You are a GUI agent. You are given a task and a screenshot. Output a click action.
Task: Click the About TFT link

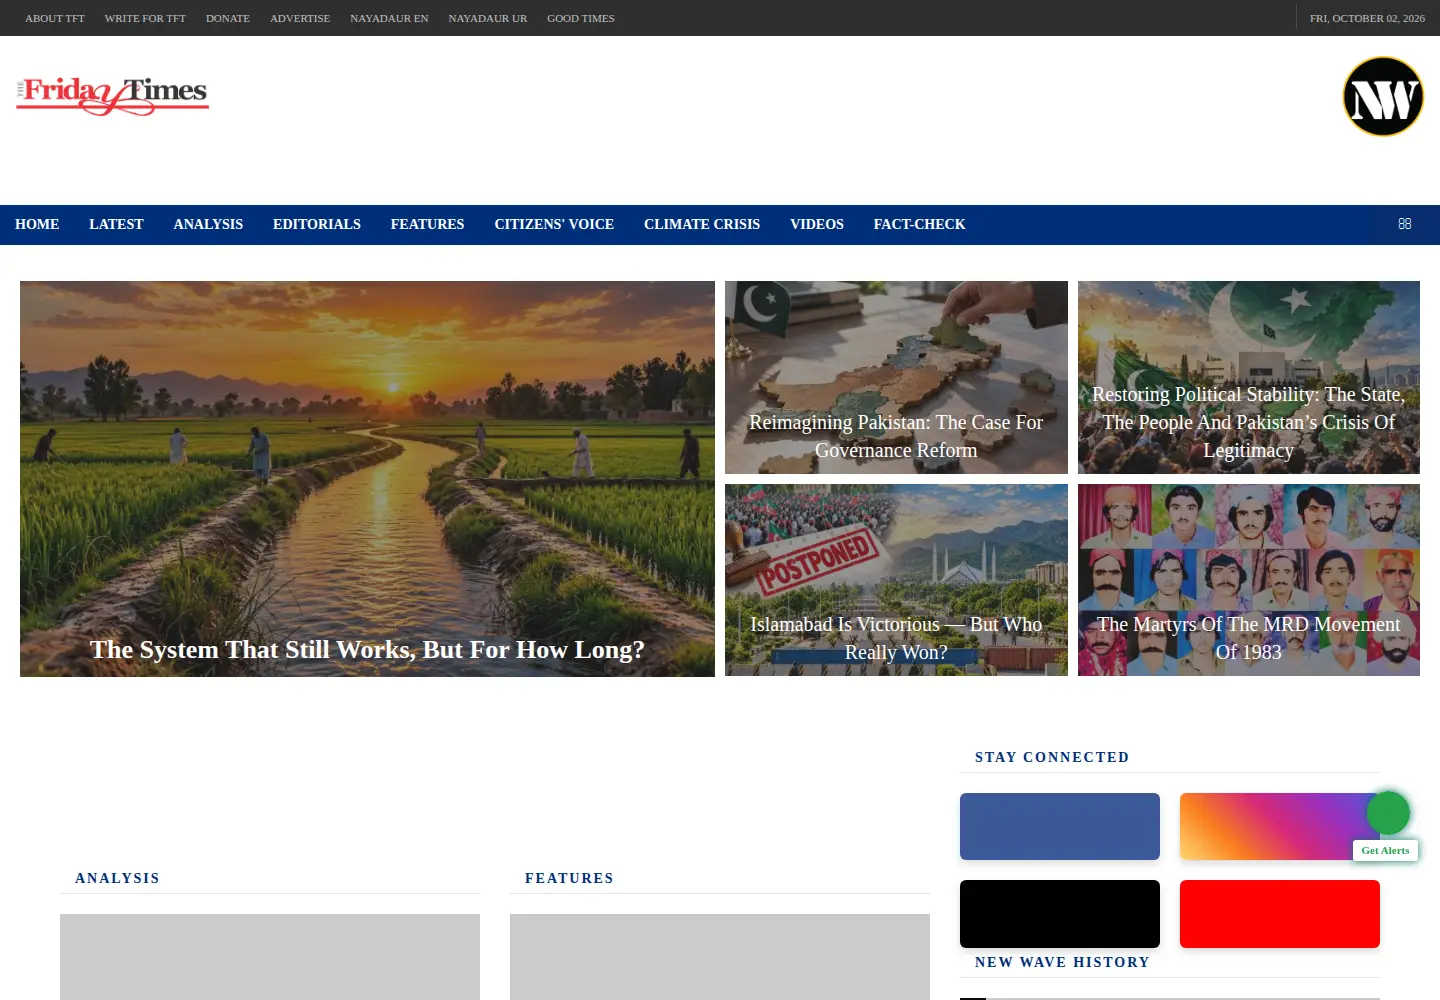tap(55, 18)
